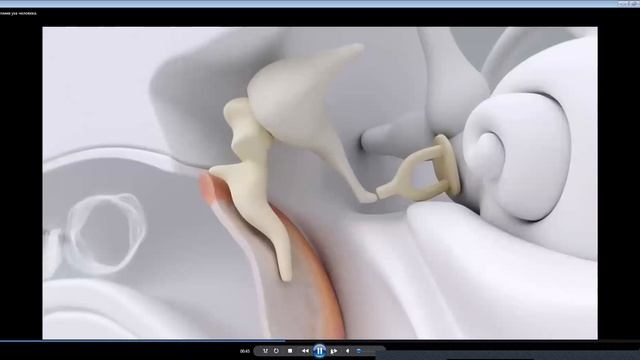Stop video playback
Screen dimensions: 640x360
tap(290, 351)
